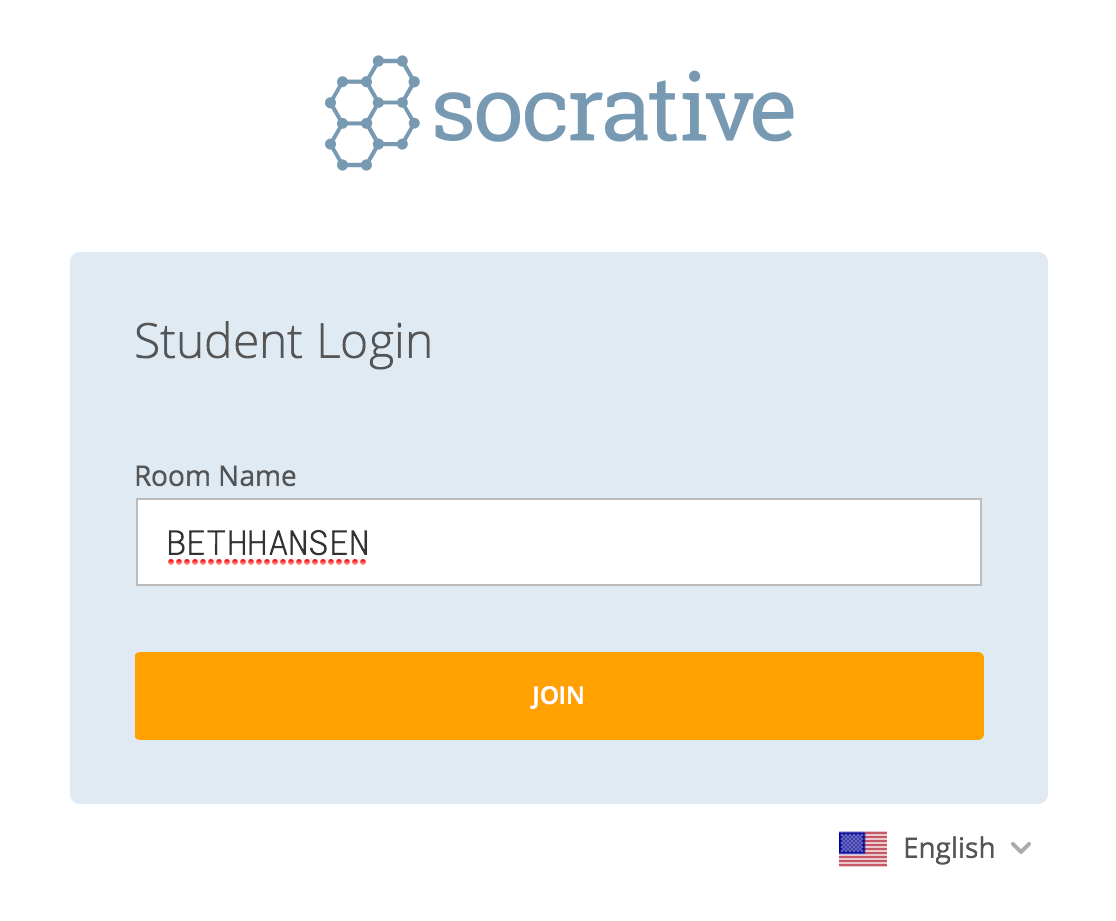Click the English label beside the flag

[949, 848]
